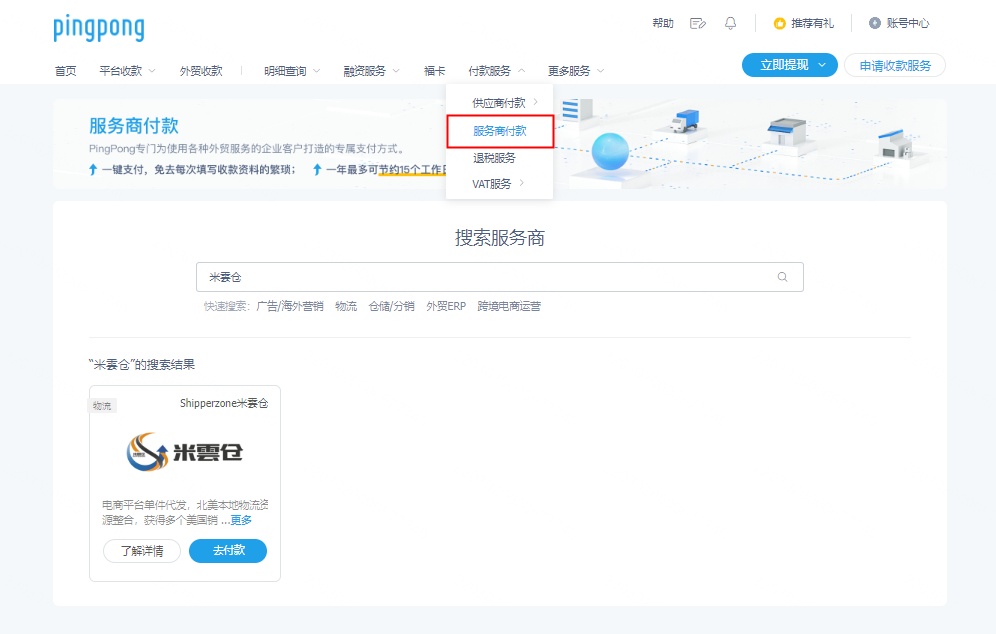Screen dimensions: 996x634
Task: Expand the 融资服务 menu
Action: click(x=371, y=71)
